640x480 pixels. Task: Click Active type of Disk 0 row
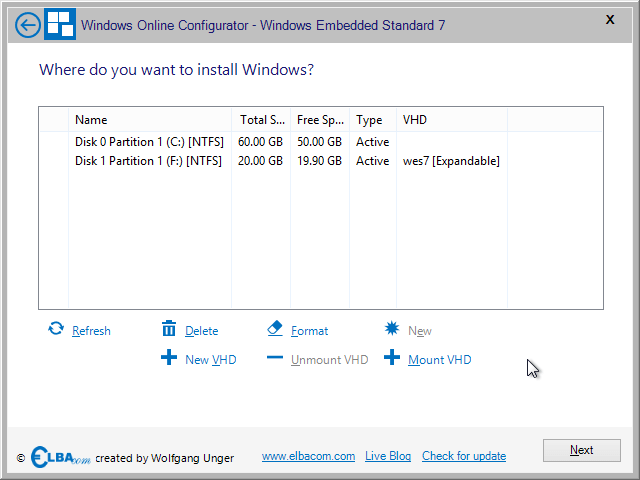(373, 142)
